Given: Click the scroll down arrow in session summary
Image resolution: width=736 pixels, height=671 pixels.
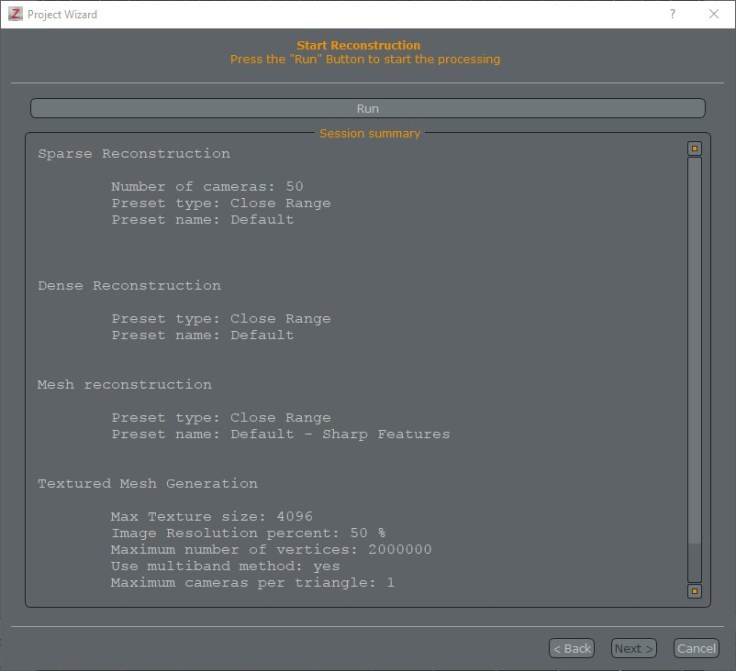Looking at the screenshot, I should click(694, 591).
